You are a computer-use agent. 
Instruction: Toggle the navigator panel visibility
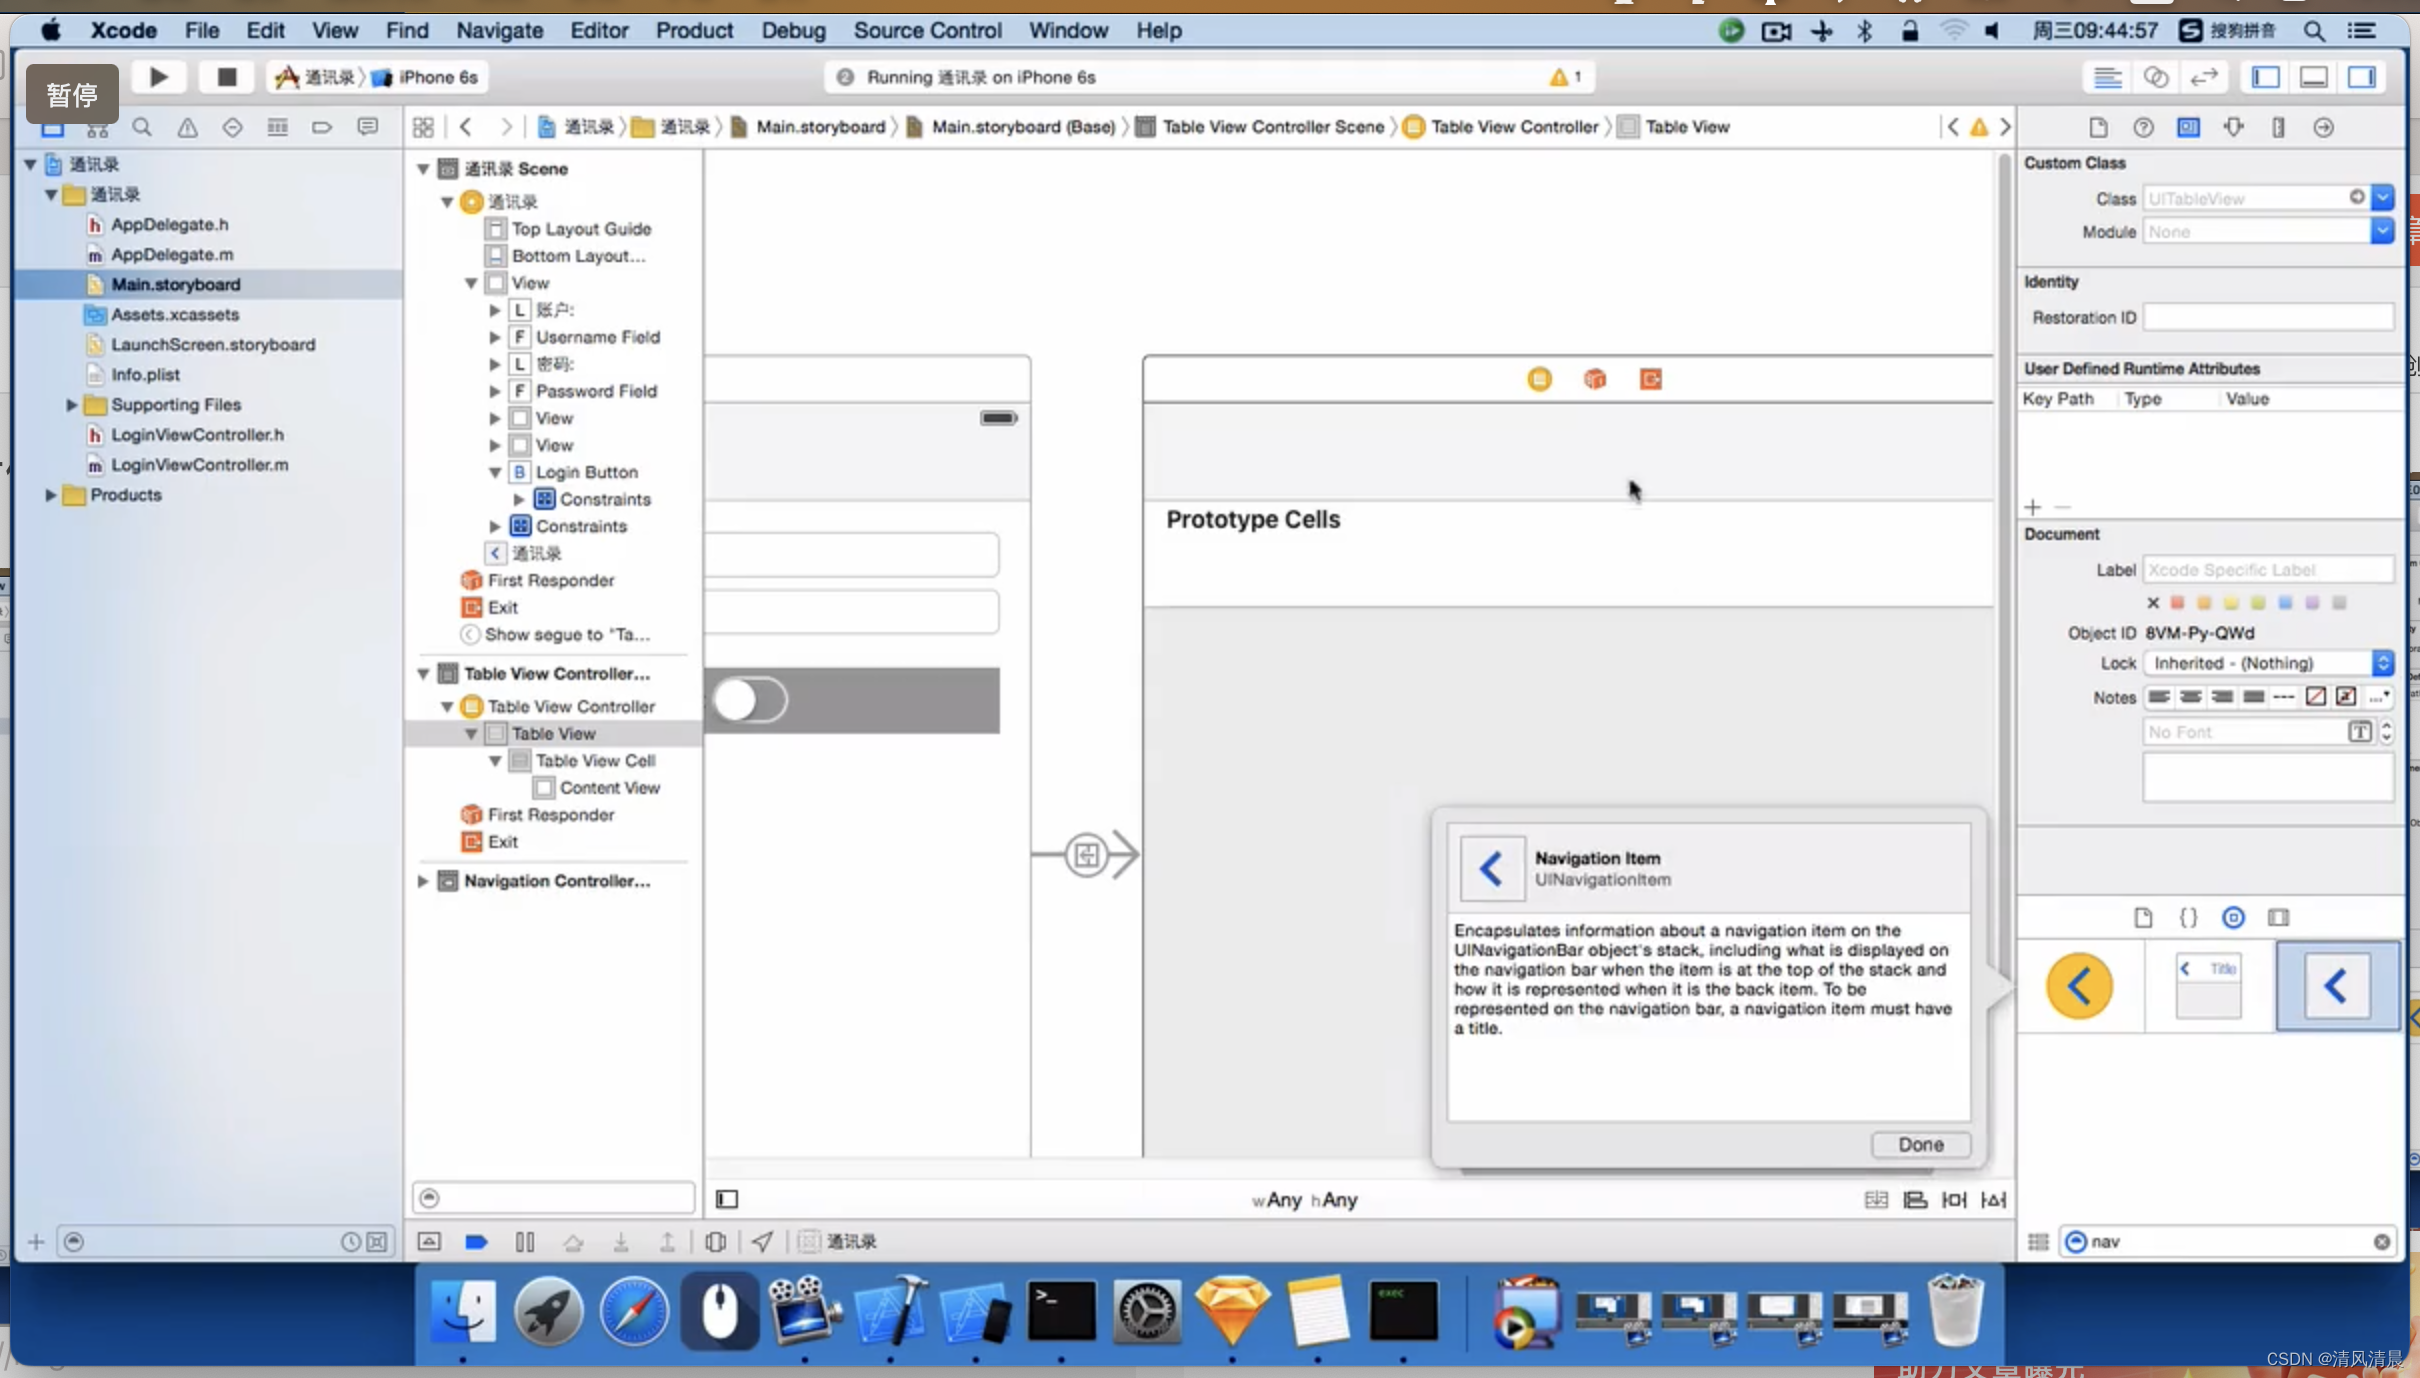pos(2266,77)
